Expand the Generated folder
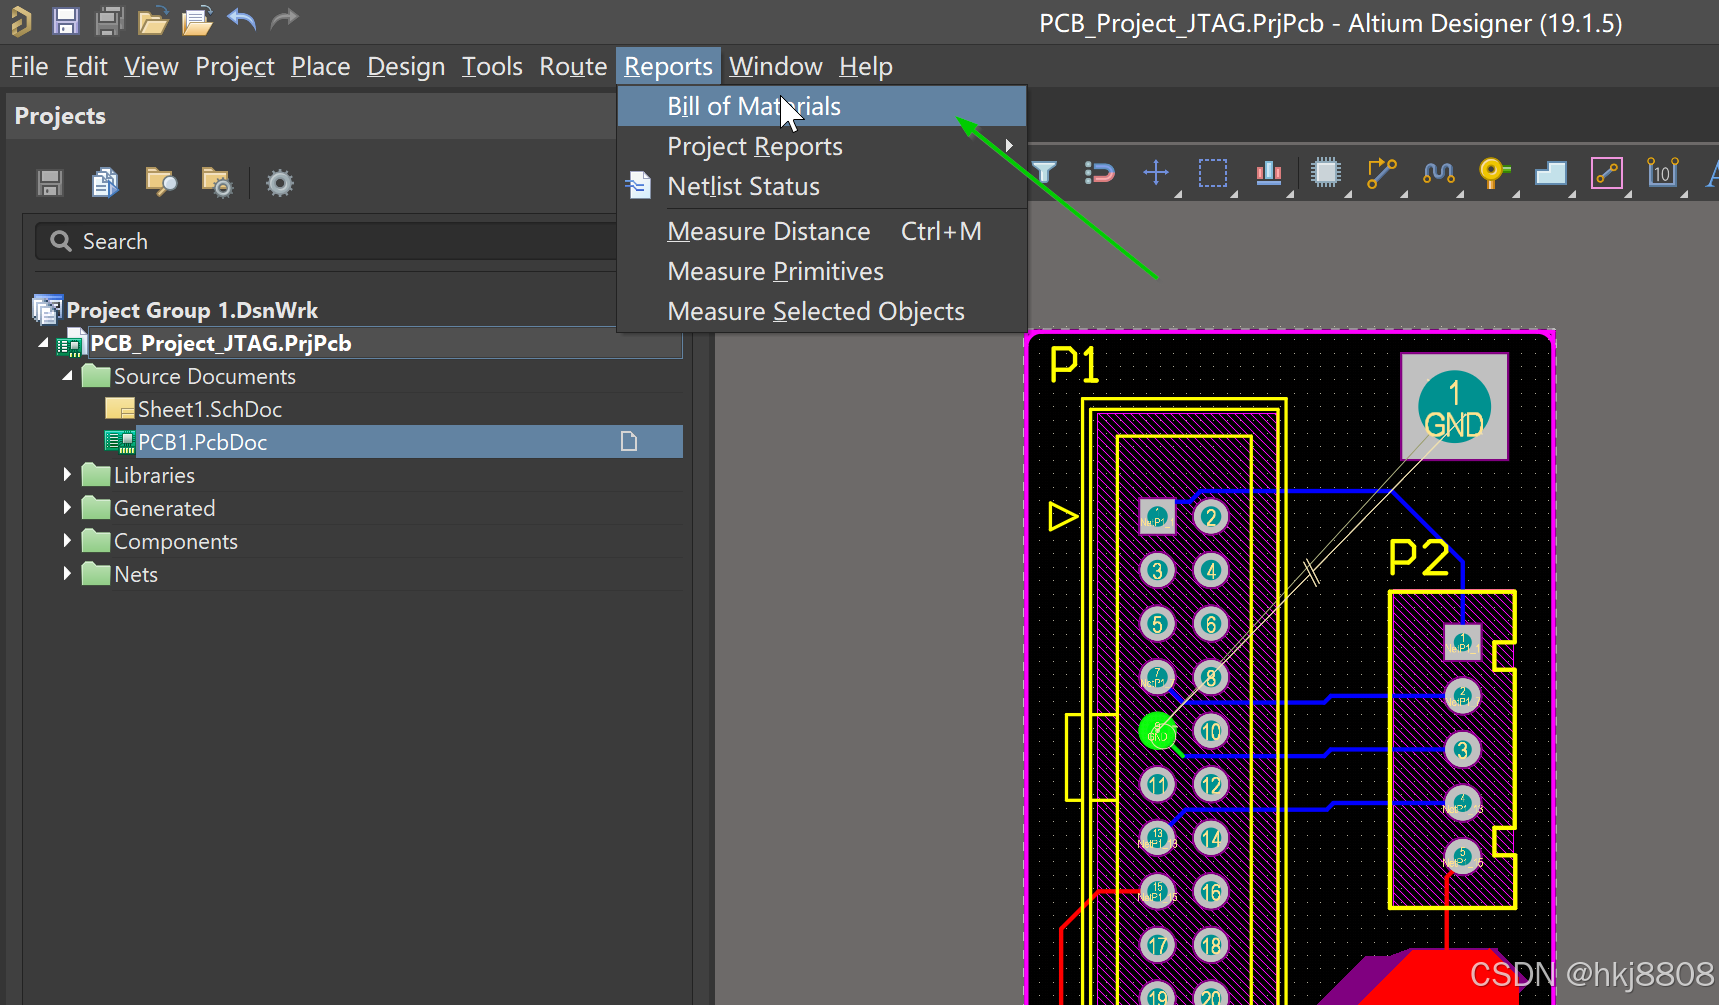This screenshot has width=1719, height=1005. pyautogui.click(x=67, y=508)
